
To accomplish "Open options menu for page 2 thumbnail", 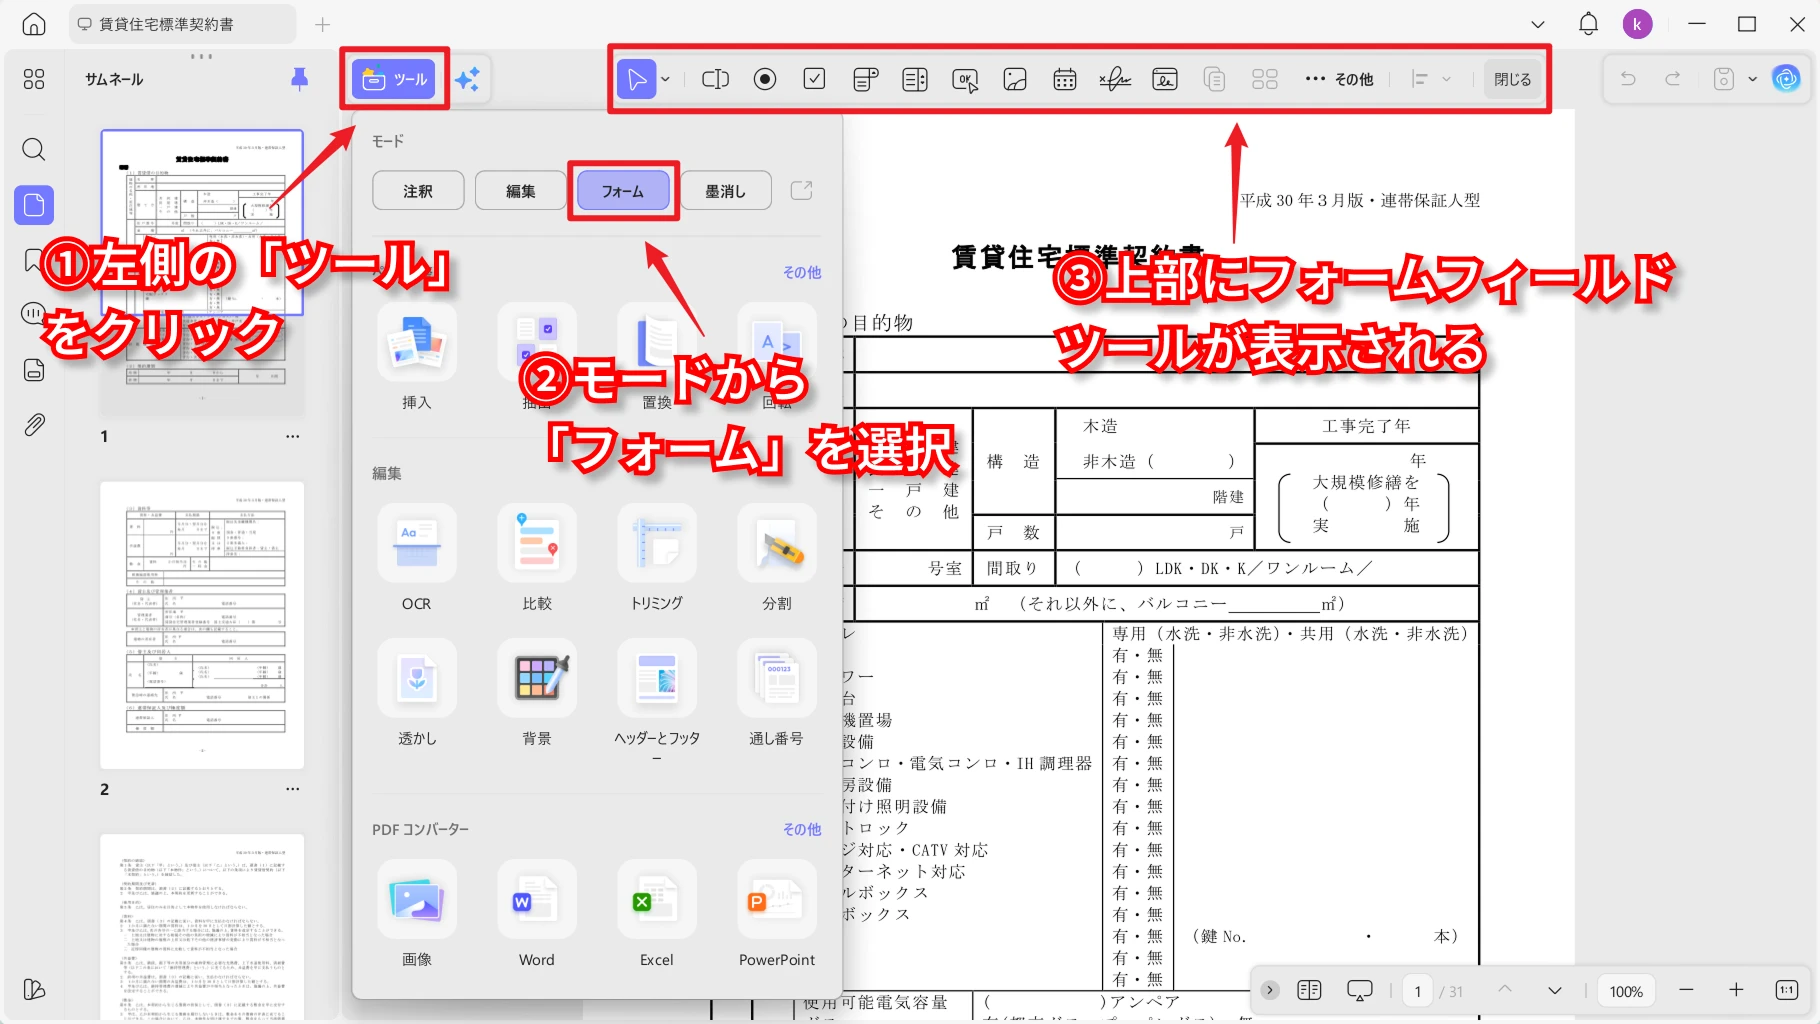I will click(x=292, y=789).
